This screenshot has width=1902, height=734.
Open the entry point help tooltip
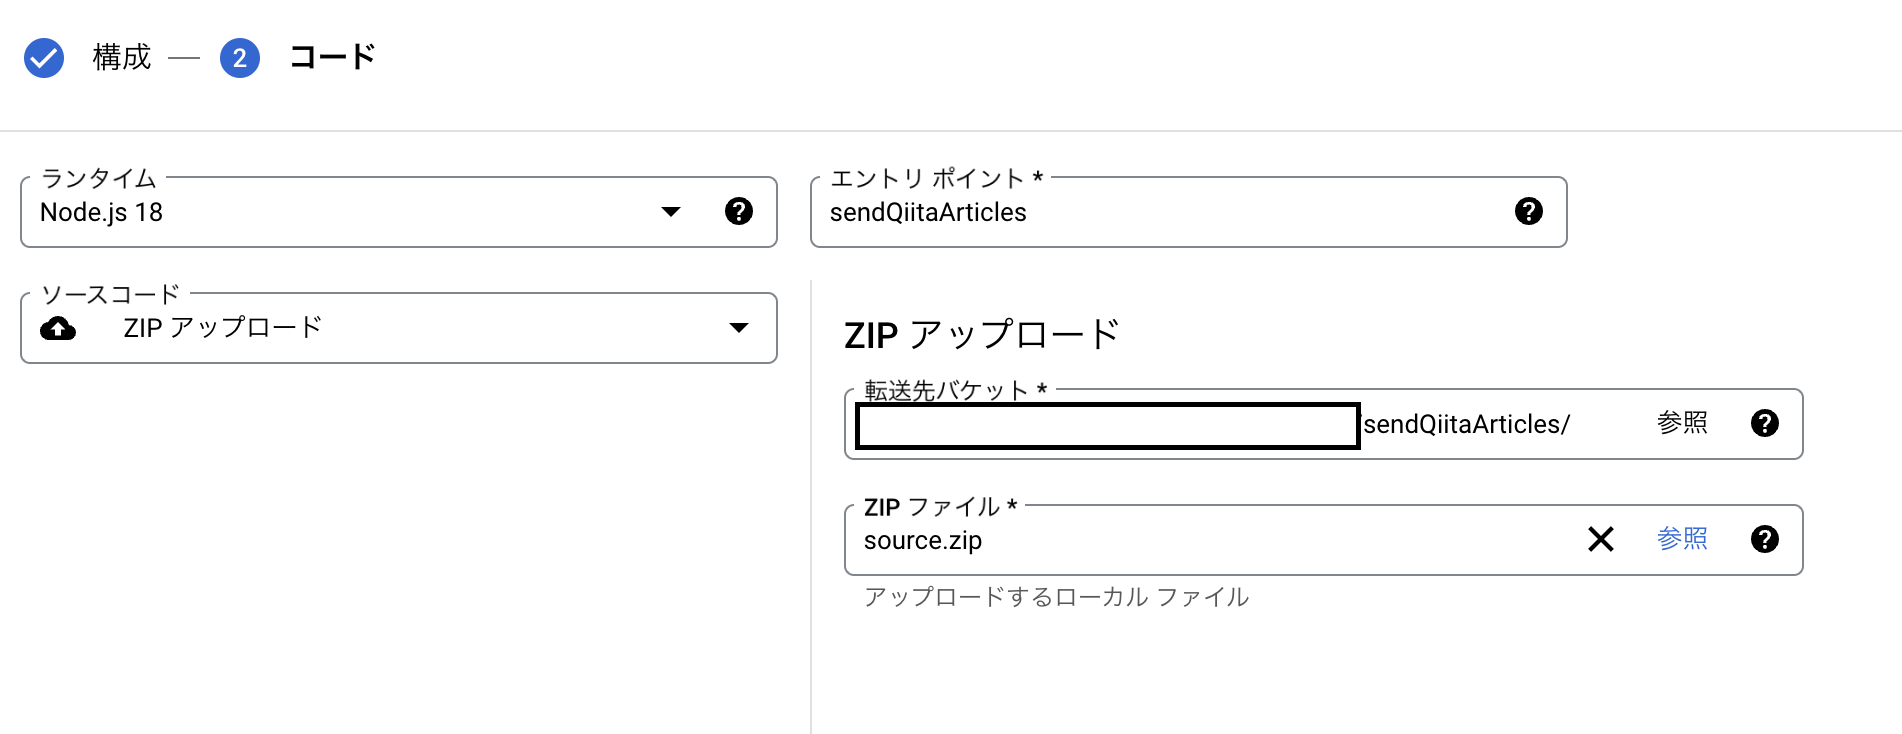1529,211
